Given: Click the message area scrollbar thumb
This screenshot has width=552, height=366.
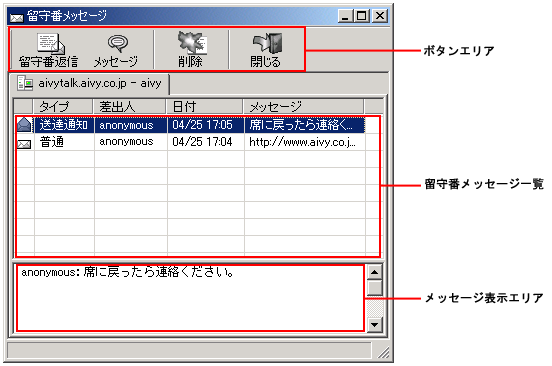Looking at the screenshot, I should coord(375,288).
